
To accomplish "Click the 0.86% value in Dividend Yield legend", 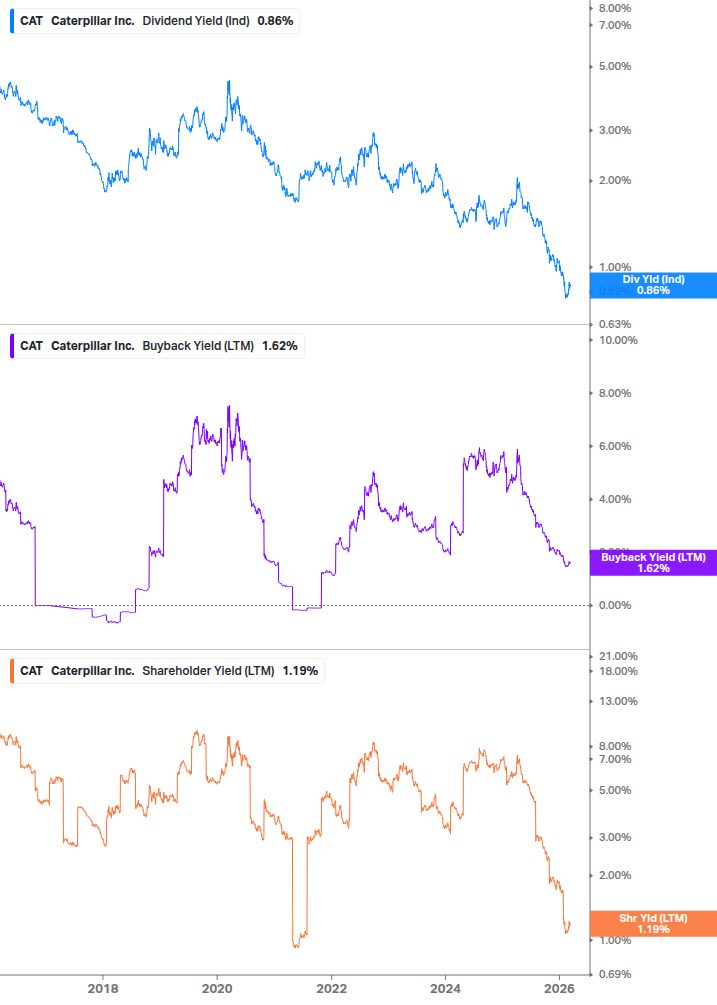I will (276, 21).
